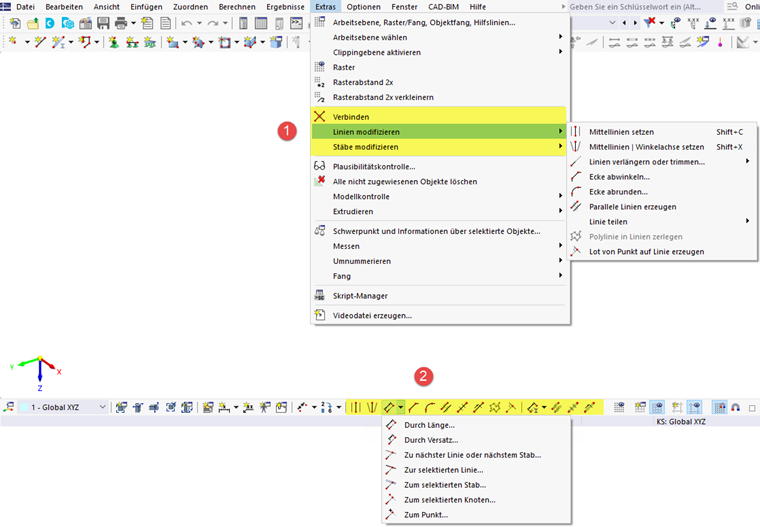Click the extend line by length toolbar icon
This screenshot has width=760, height=527.
point(389,407)
